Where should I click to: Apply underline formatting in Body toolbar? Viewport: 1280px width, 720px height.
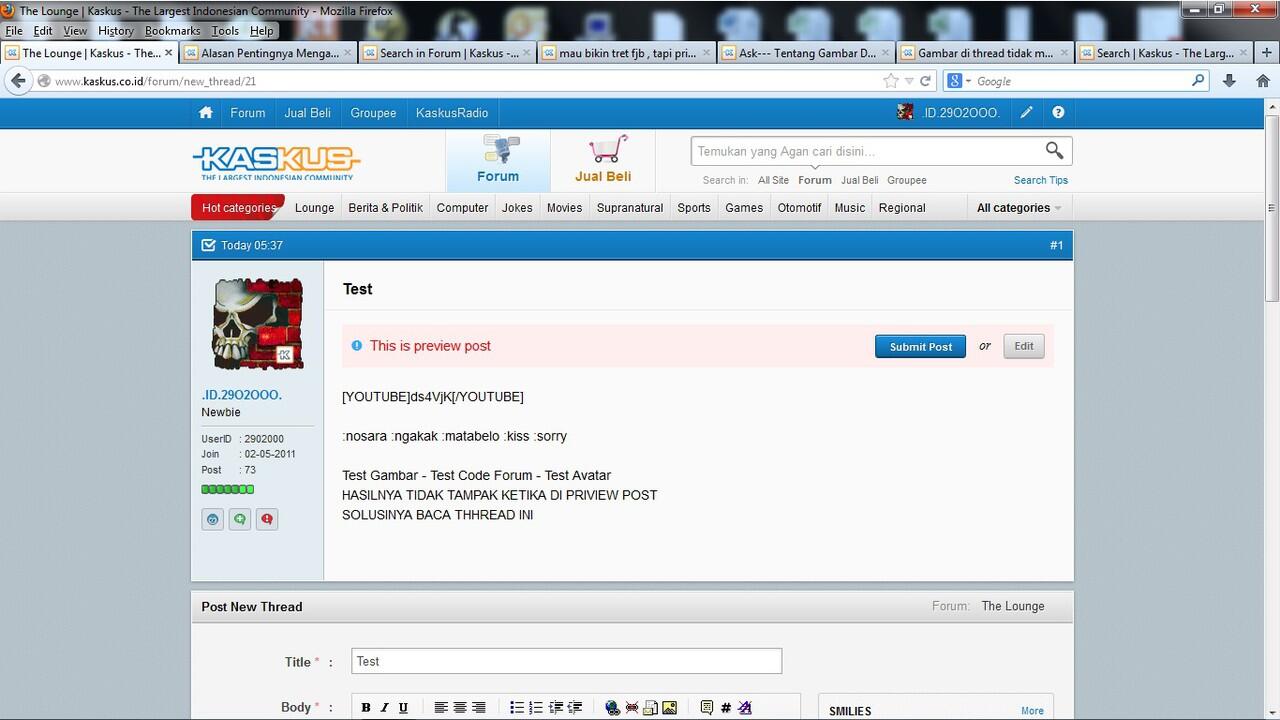click(403, 708)
